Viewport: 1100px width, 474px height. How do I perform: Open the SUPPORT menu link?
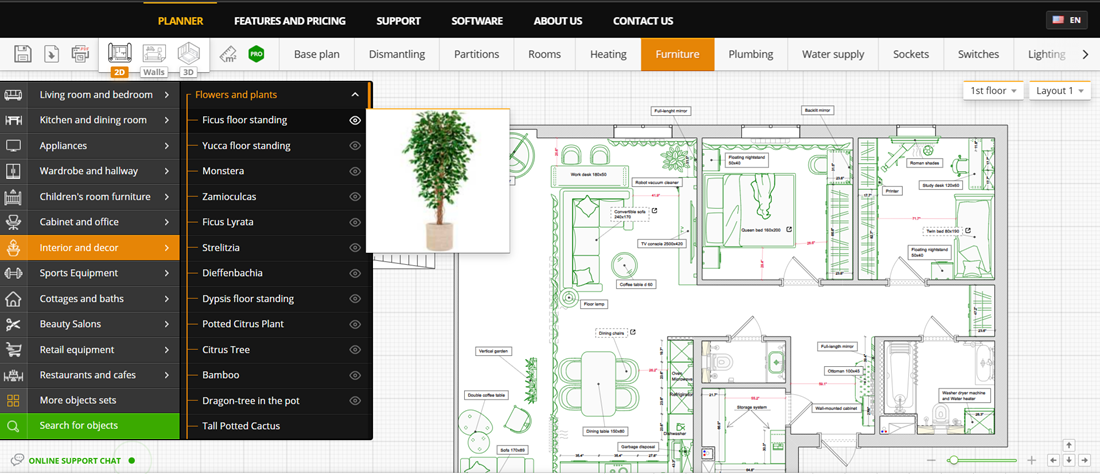click(x=398, y=21)
